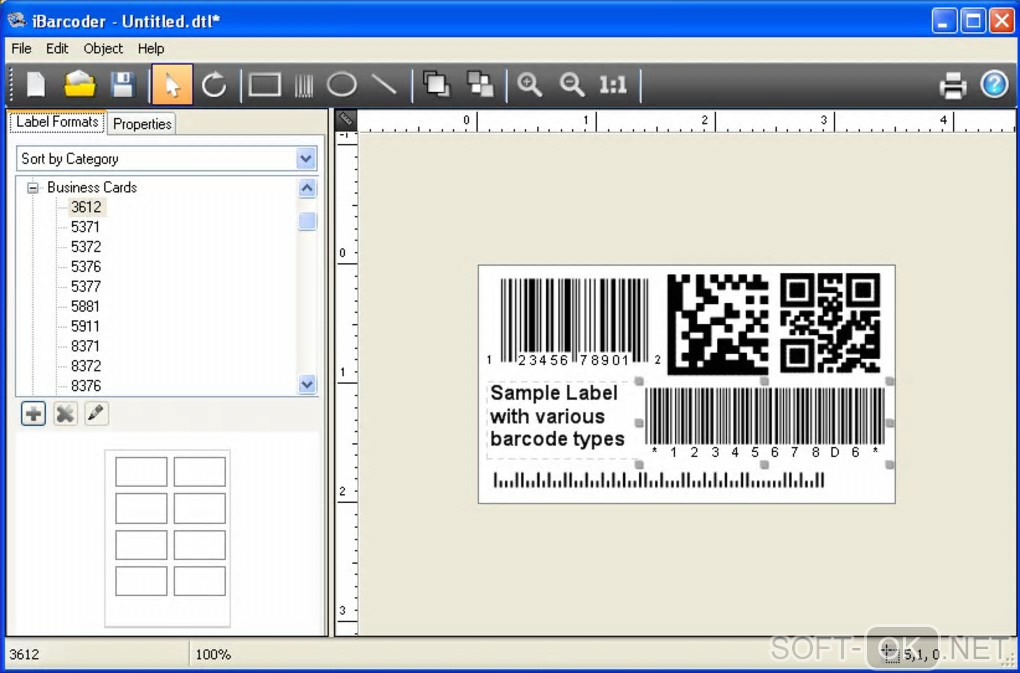The height and width of the screenshot is (673, 1020).
Task: Select the Ellipse drawing tool
Action: point(342,85)
